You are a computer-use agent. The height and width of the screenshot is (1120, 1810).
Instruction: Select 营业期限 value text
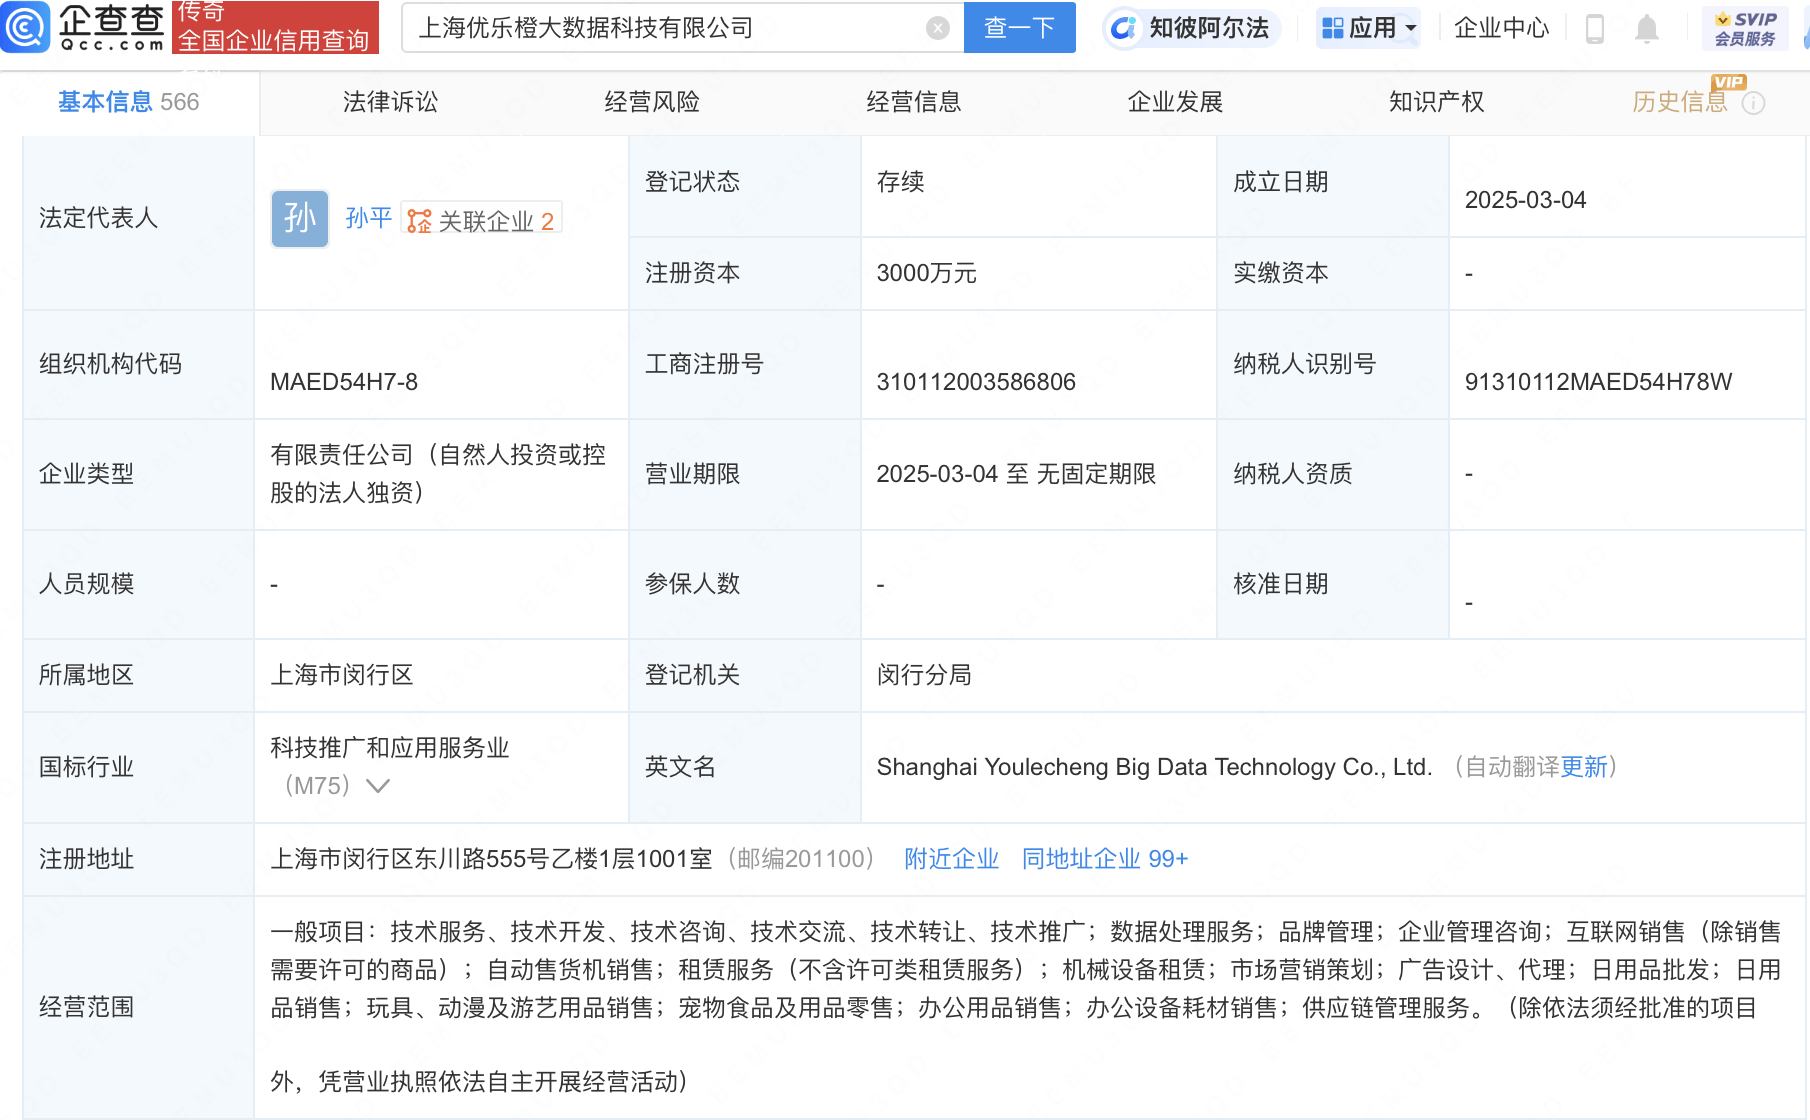pyautogui.click(x=1016, y=474)
